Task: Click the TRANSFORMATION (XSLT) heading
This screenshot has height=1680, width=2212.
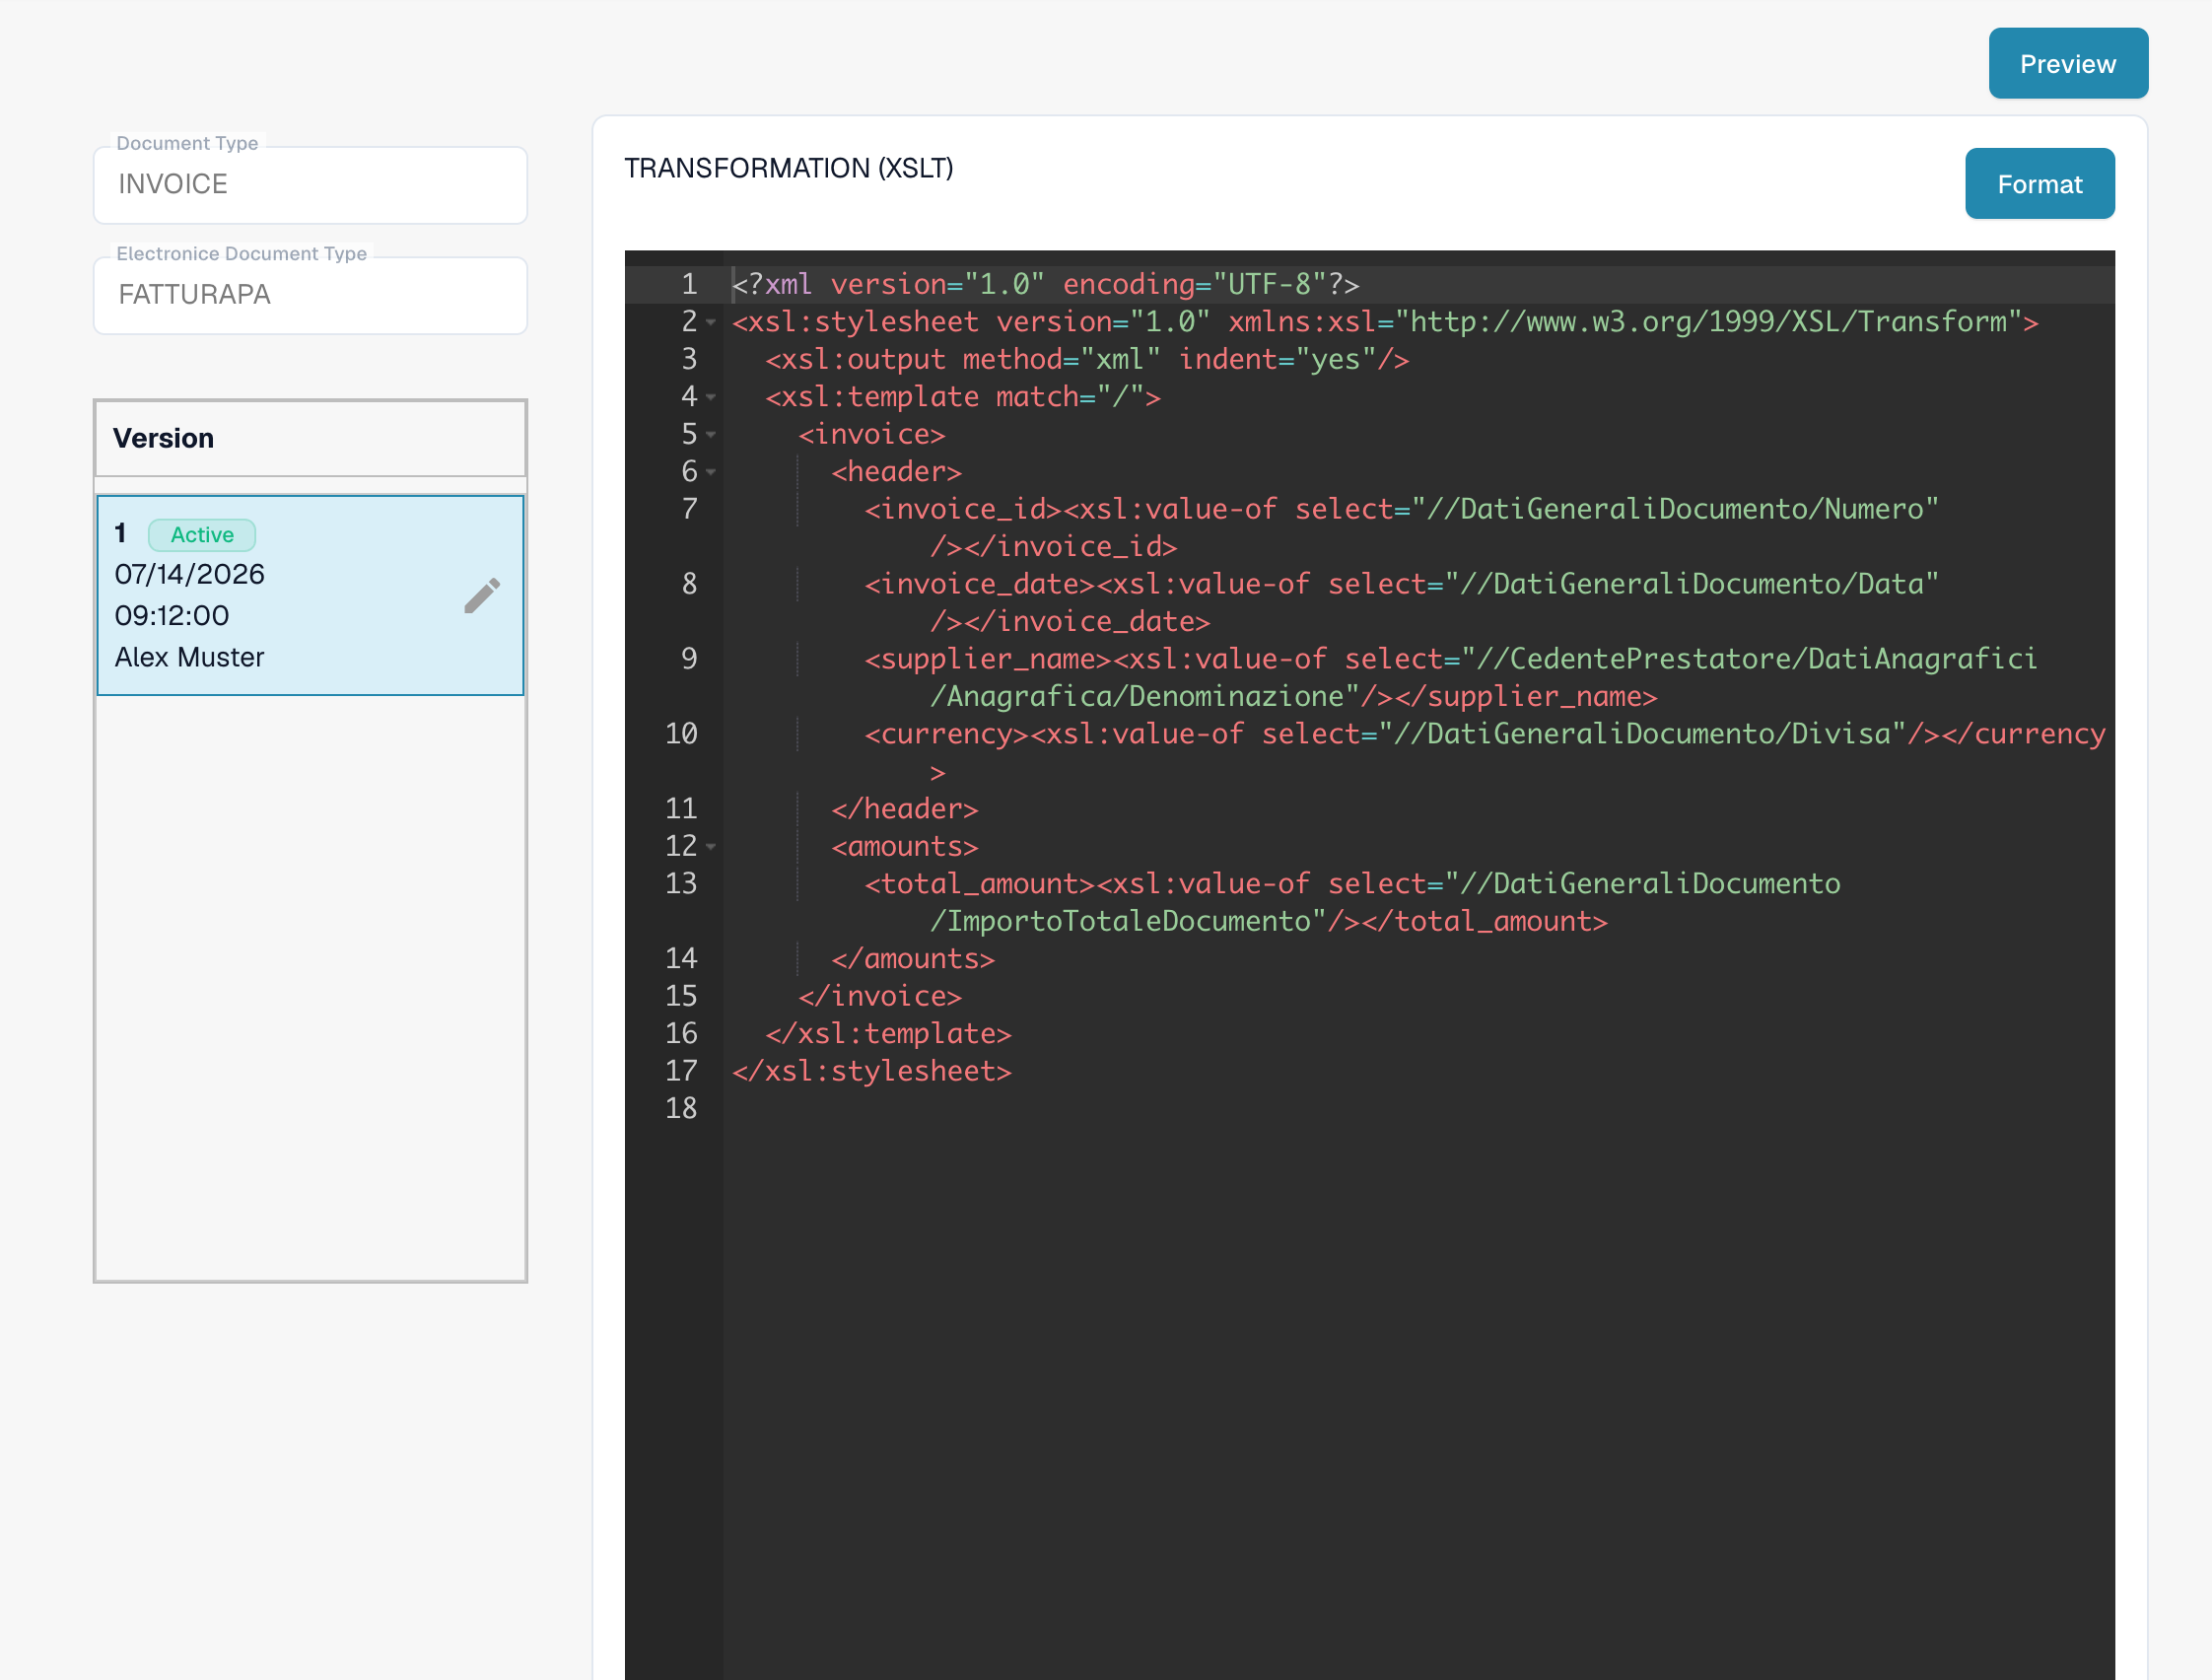Action: pos(788,168)
